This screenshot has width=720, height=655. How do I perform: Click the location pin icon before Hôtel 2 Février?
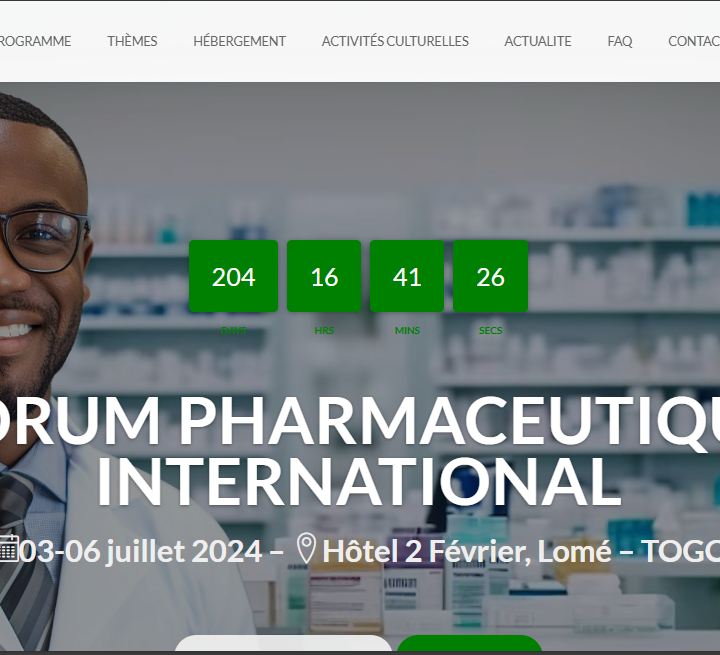tap(306, 548)
